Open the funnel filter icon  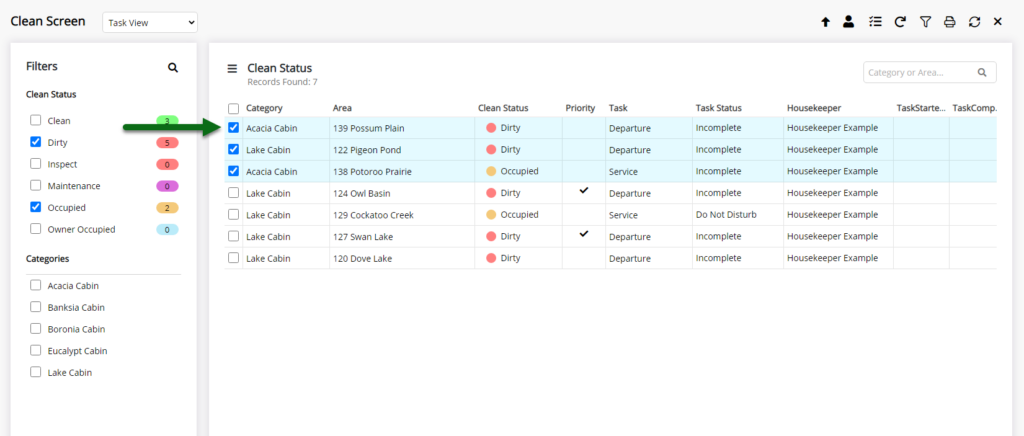tap(925, 22)
